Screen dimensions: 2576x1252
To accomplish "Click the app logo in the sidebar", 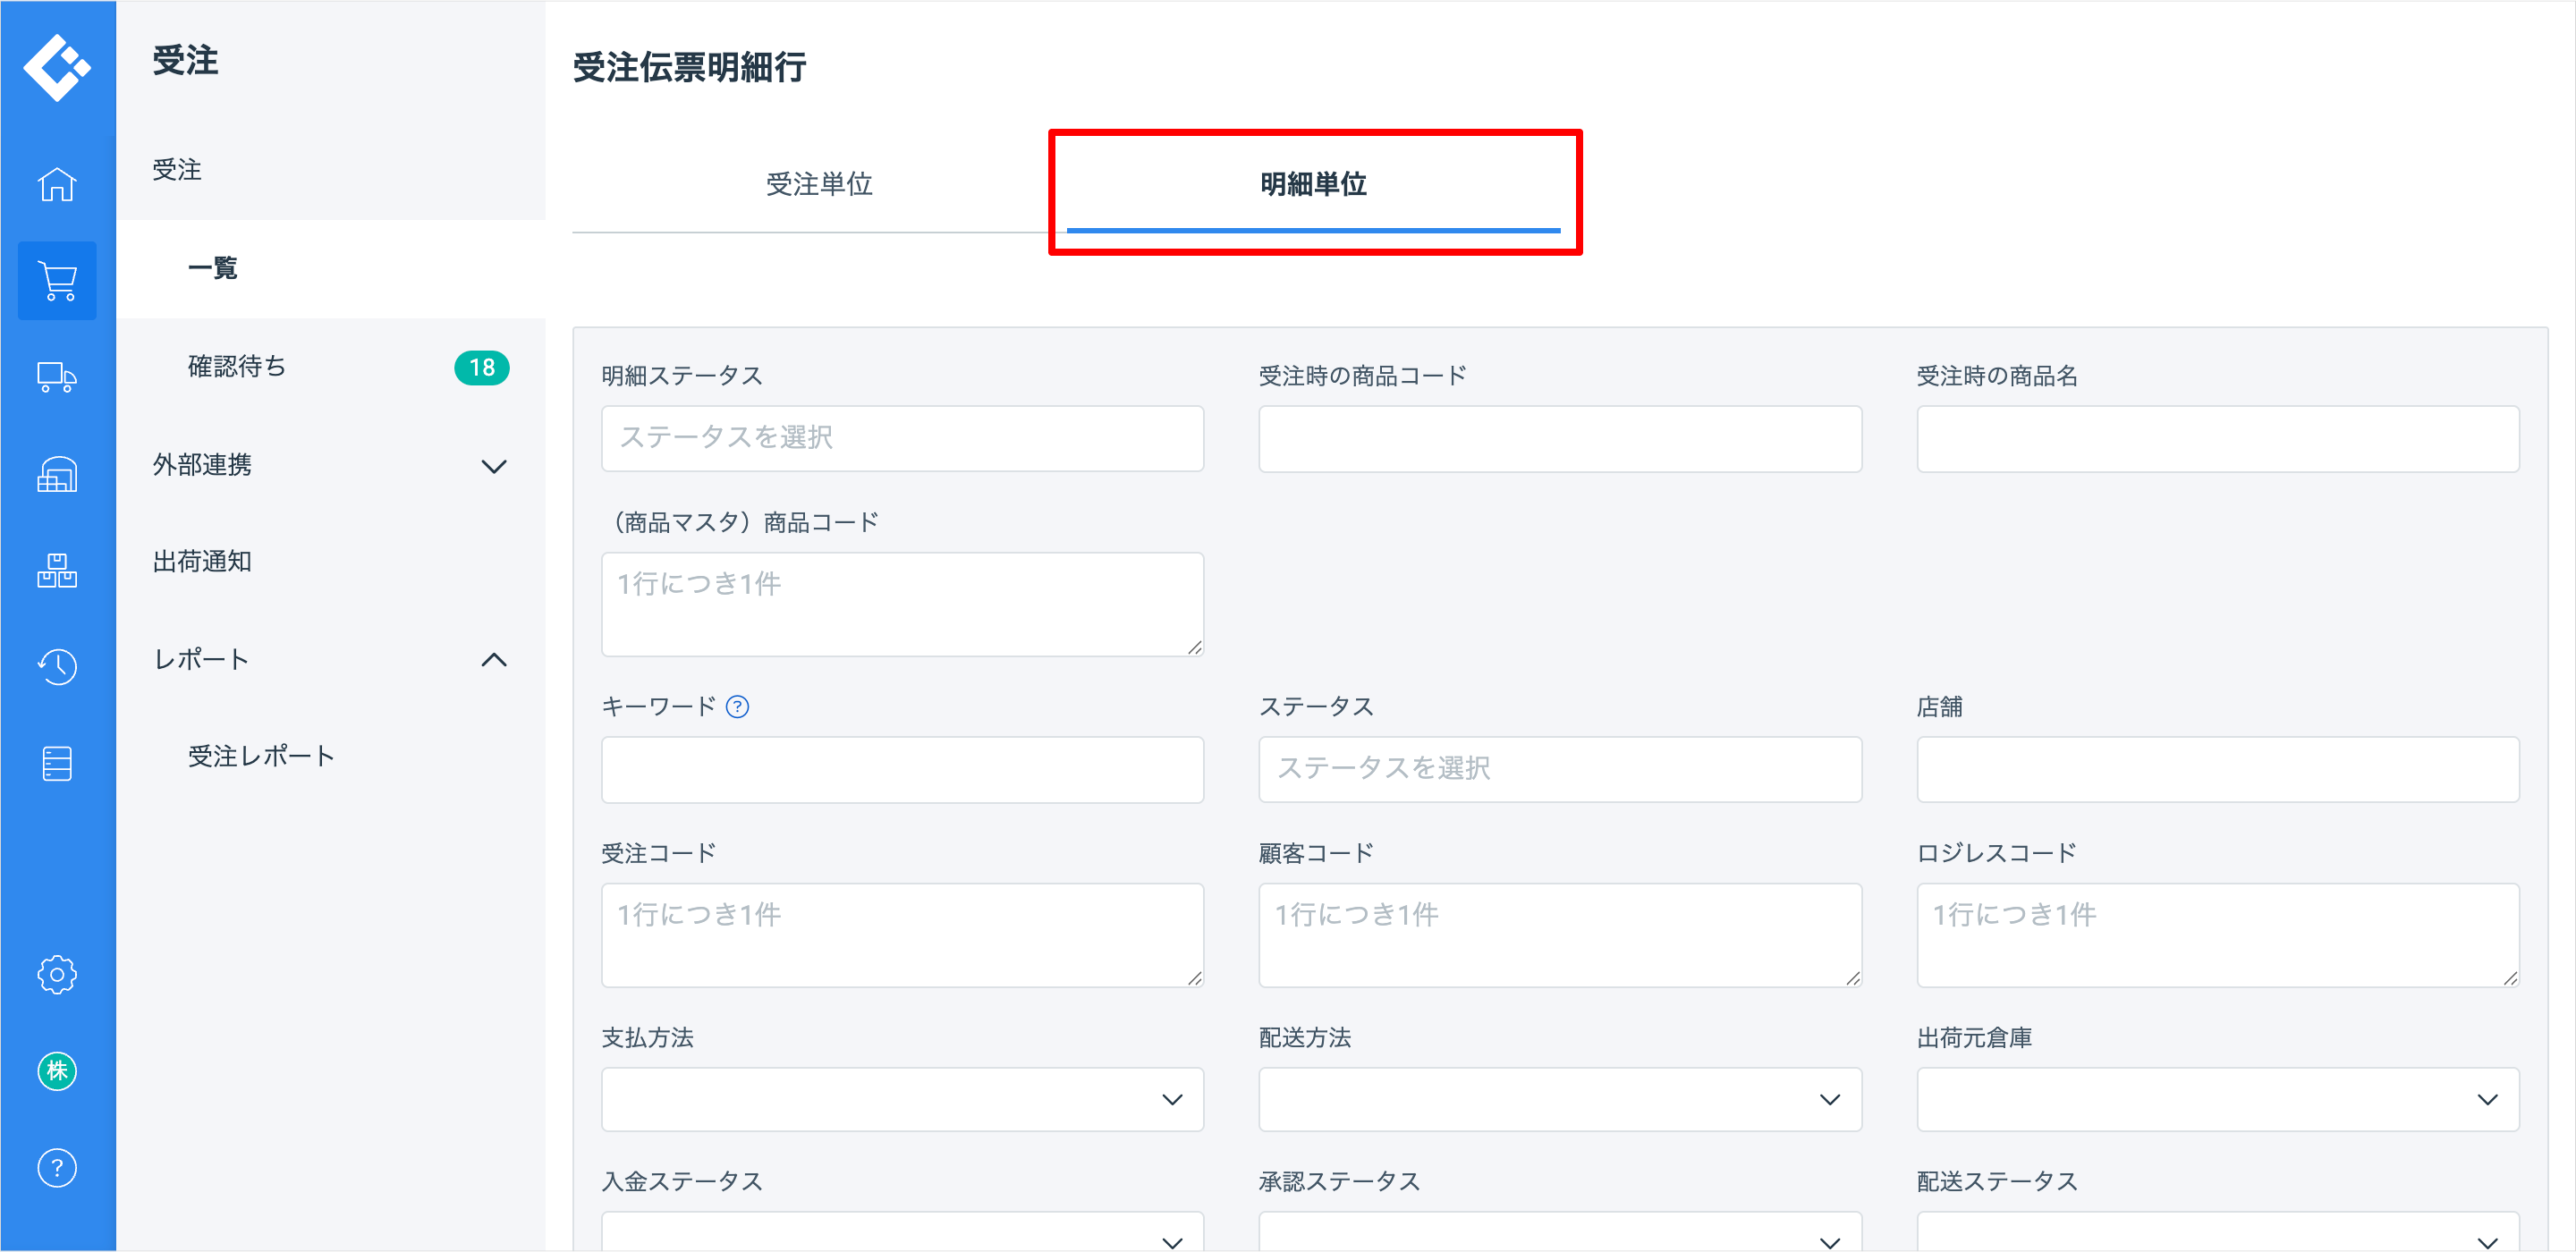I will tap(57, 68).
